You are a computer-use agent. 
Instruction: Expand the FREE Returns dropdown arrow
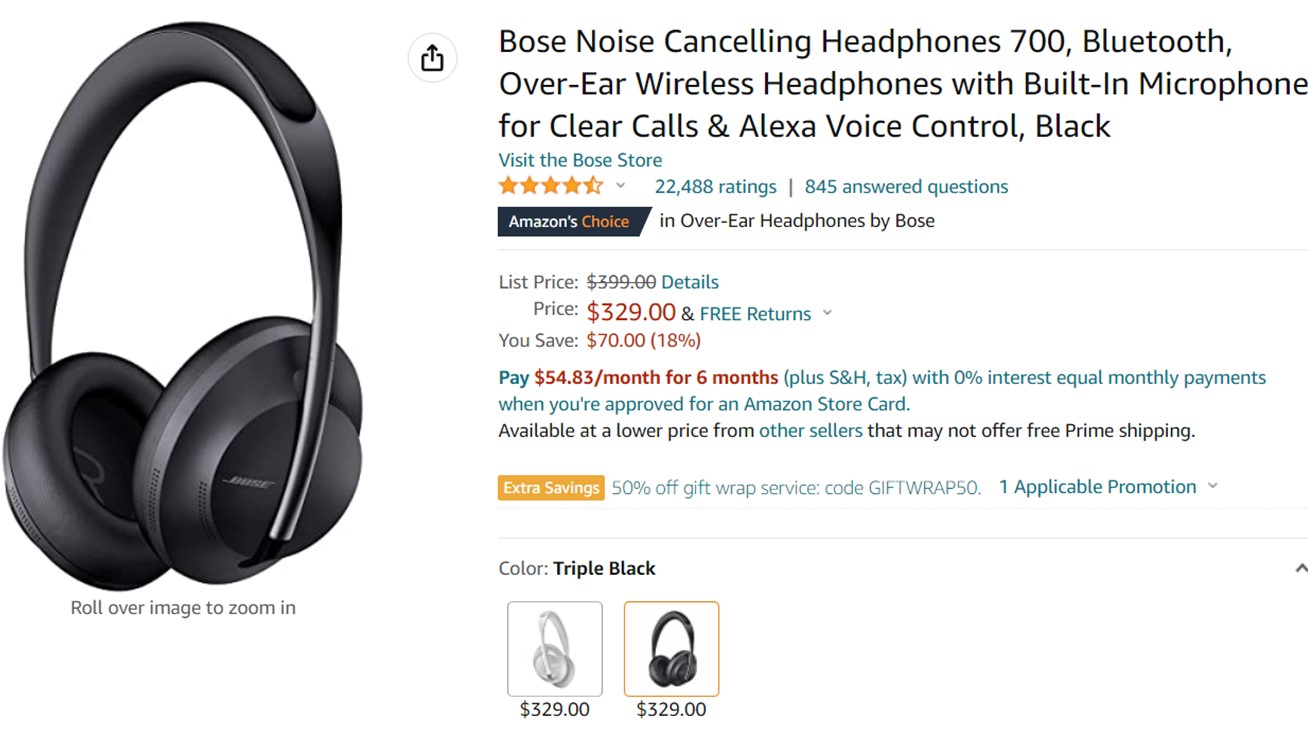click(x=827, y=313)
